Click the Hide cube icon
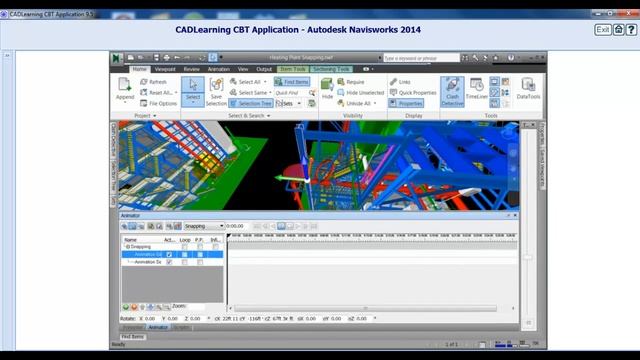This screenshot has height=360, width=640. pyautogui.click(x=327, y=85)
